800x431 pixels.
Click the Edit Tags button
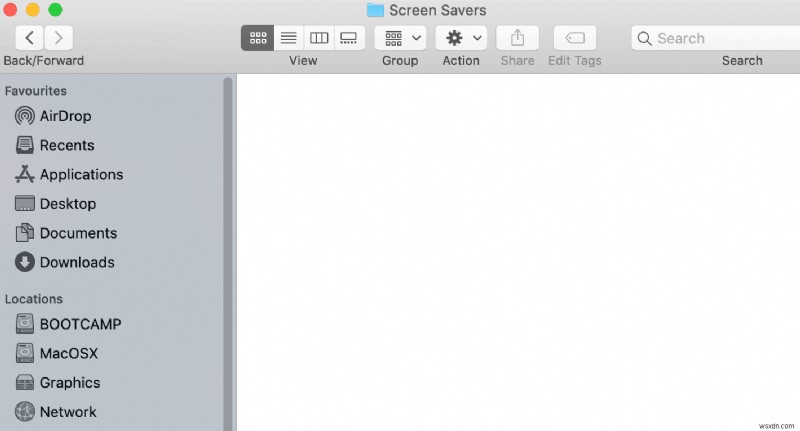coord(575,38)
